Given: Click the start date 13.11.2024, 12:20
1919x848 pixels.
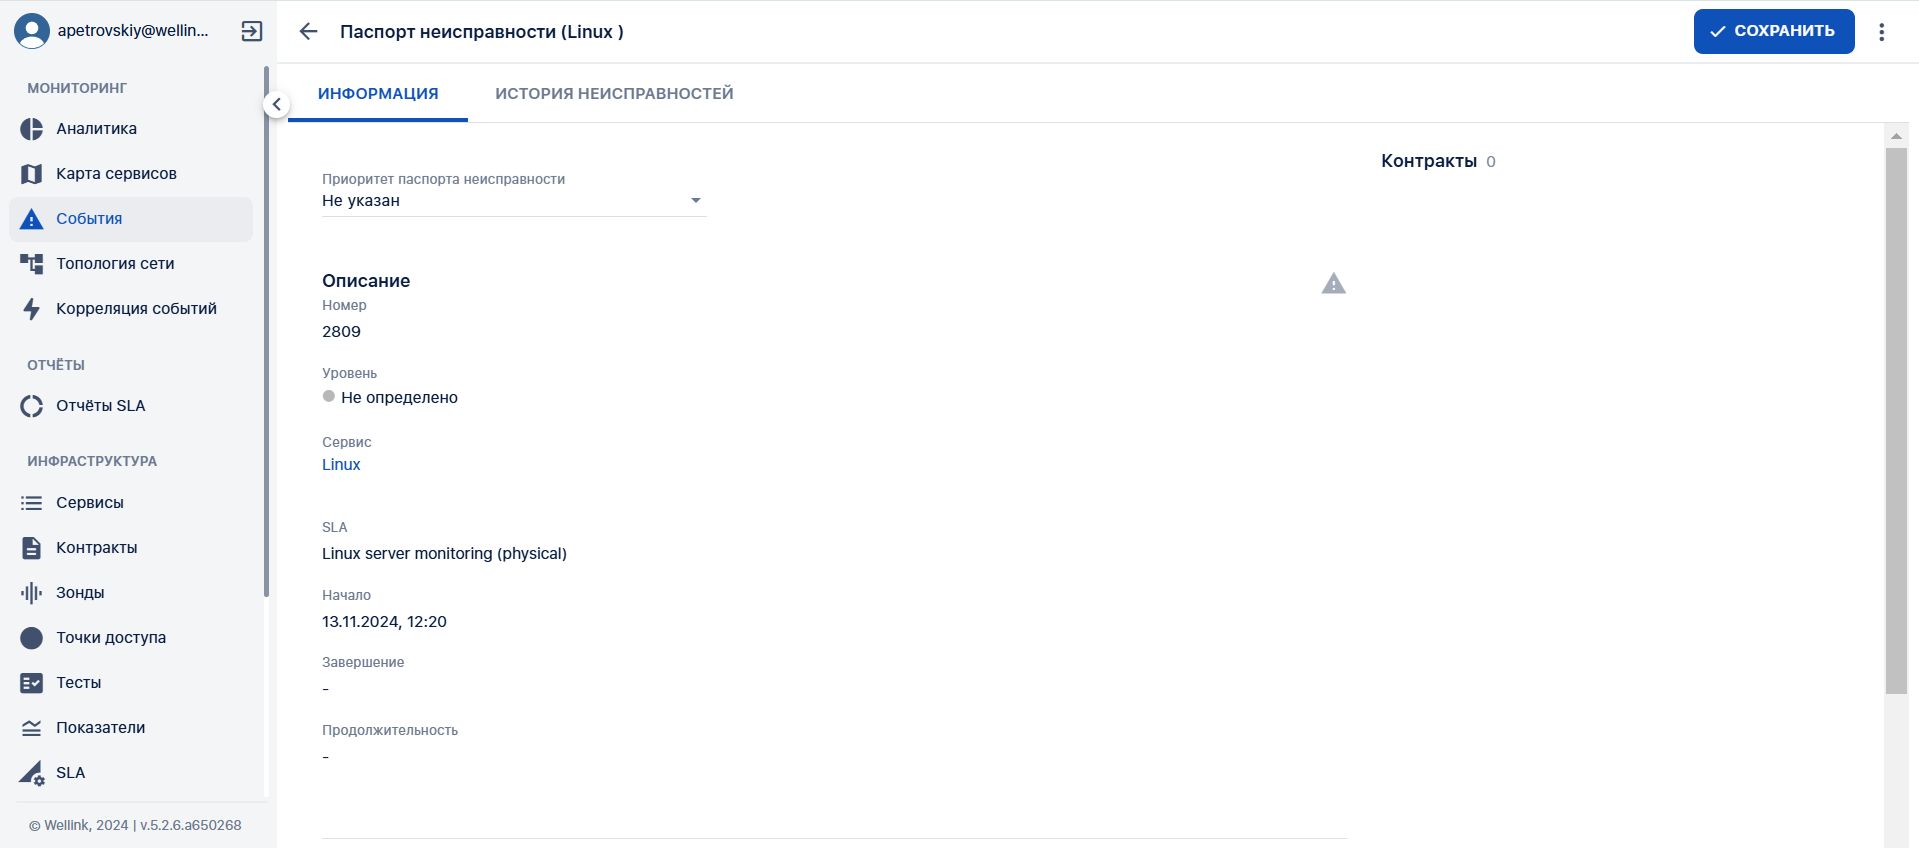Looking at the screenshot, I should pos(384,622).
